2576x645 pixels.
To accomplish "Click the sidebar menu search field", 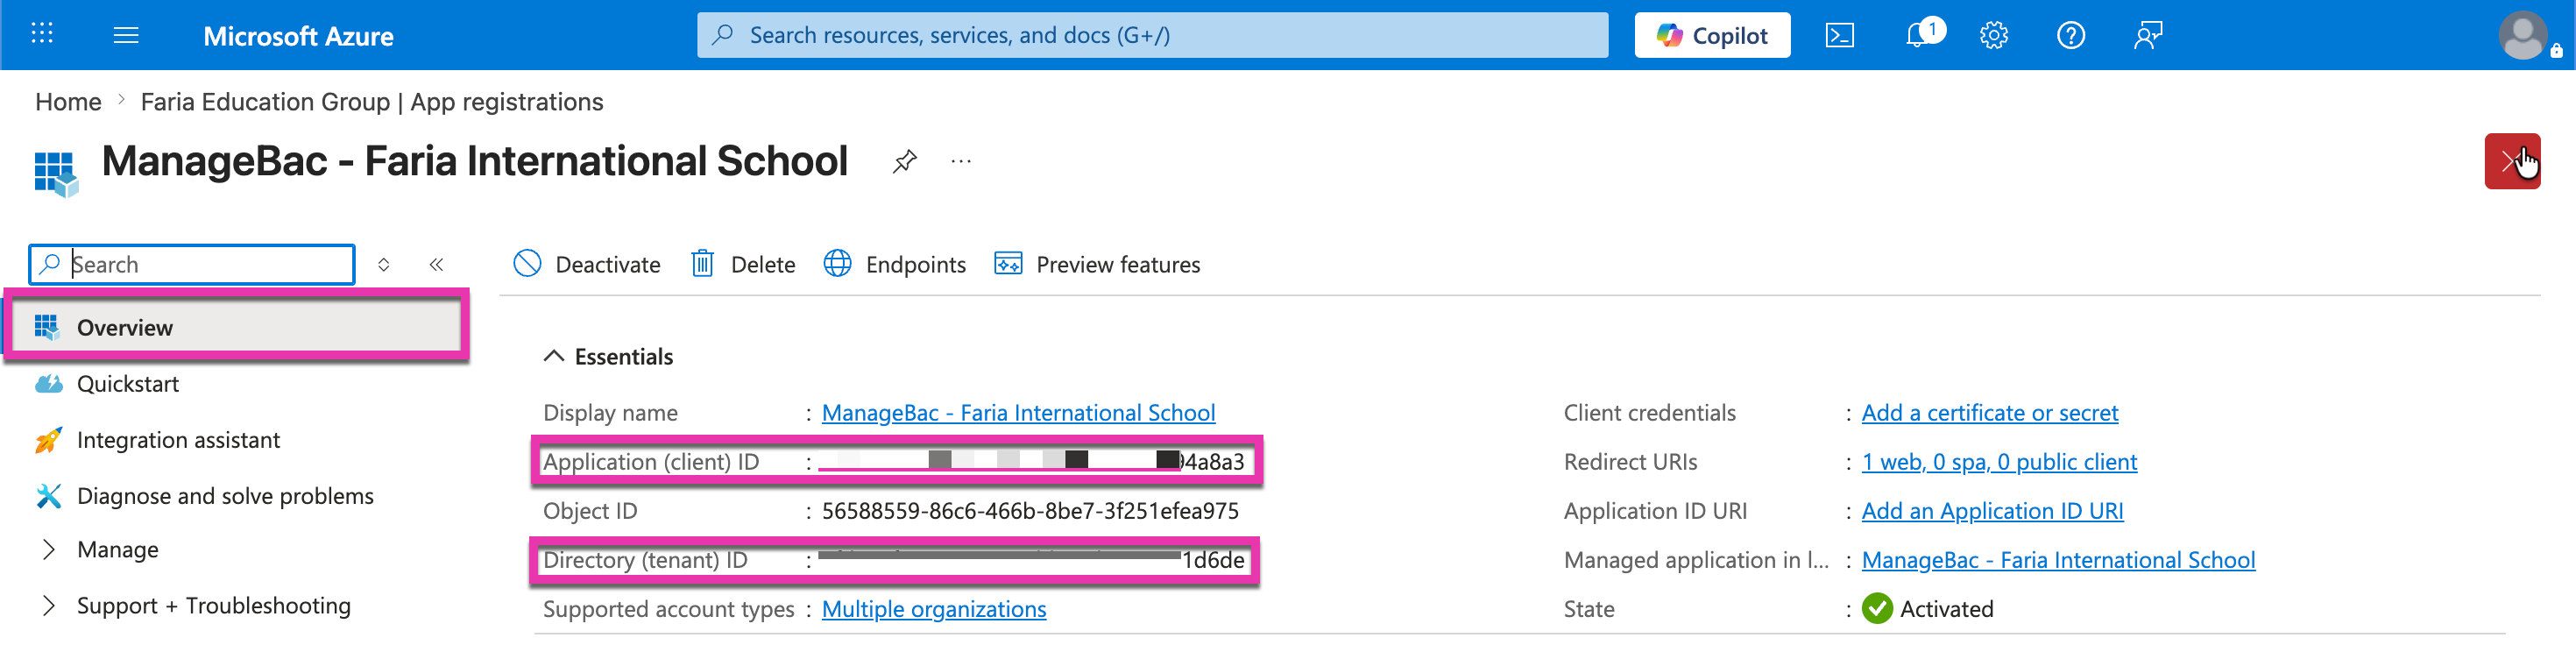I will tap(192, 264).
